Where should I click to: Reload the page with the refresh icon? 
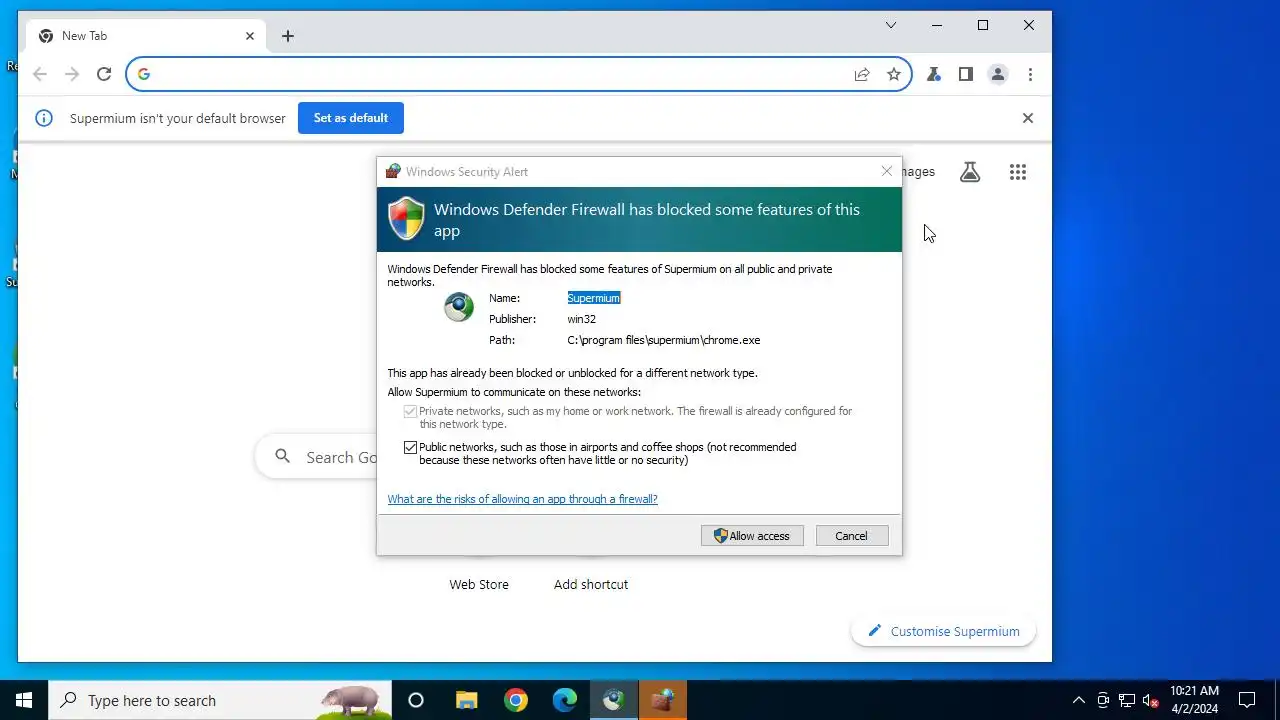point(104,74)
